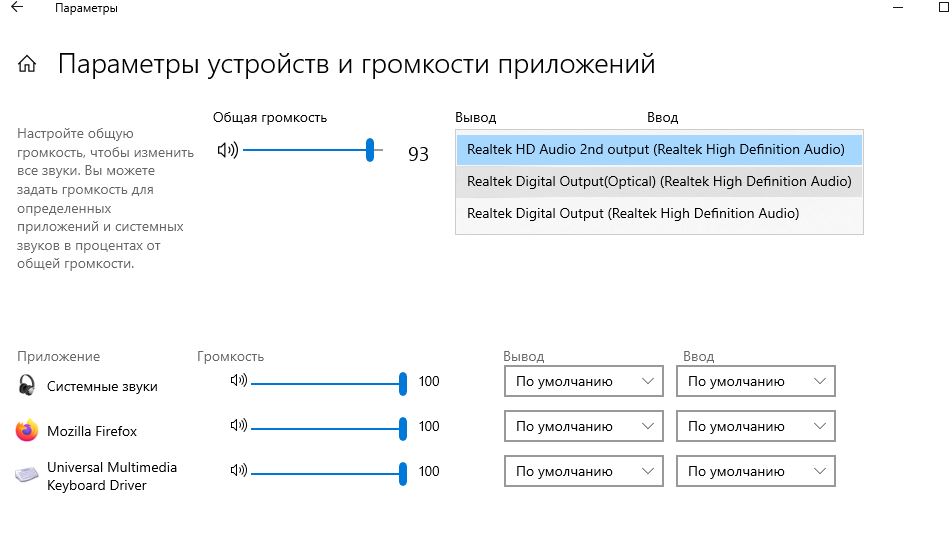Select Realtek HD Audio 2nd output
Viewport: 952px width, 535px height.
tap(656, 150)
